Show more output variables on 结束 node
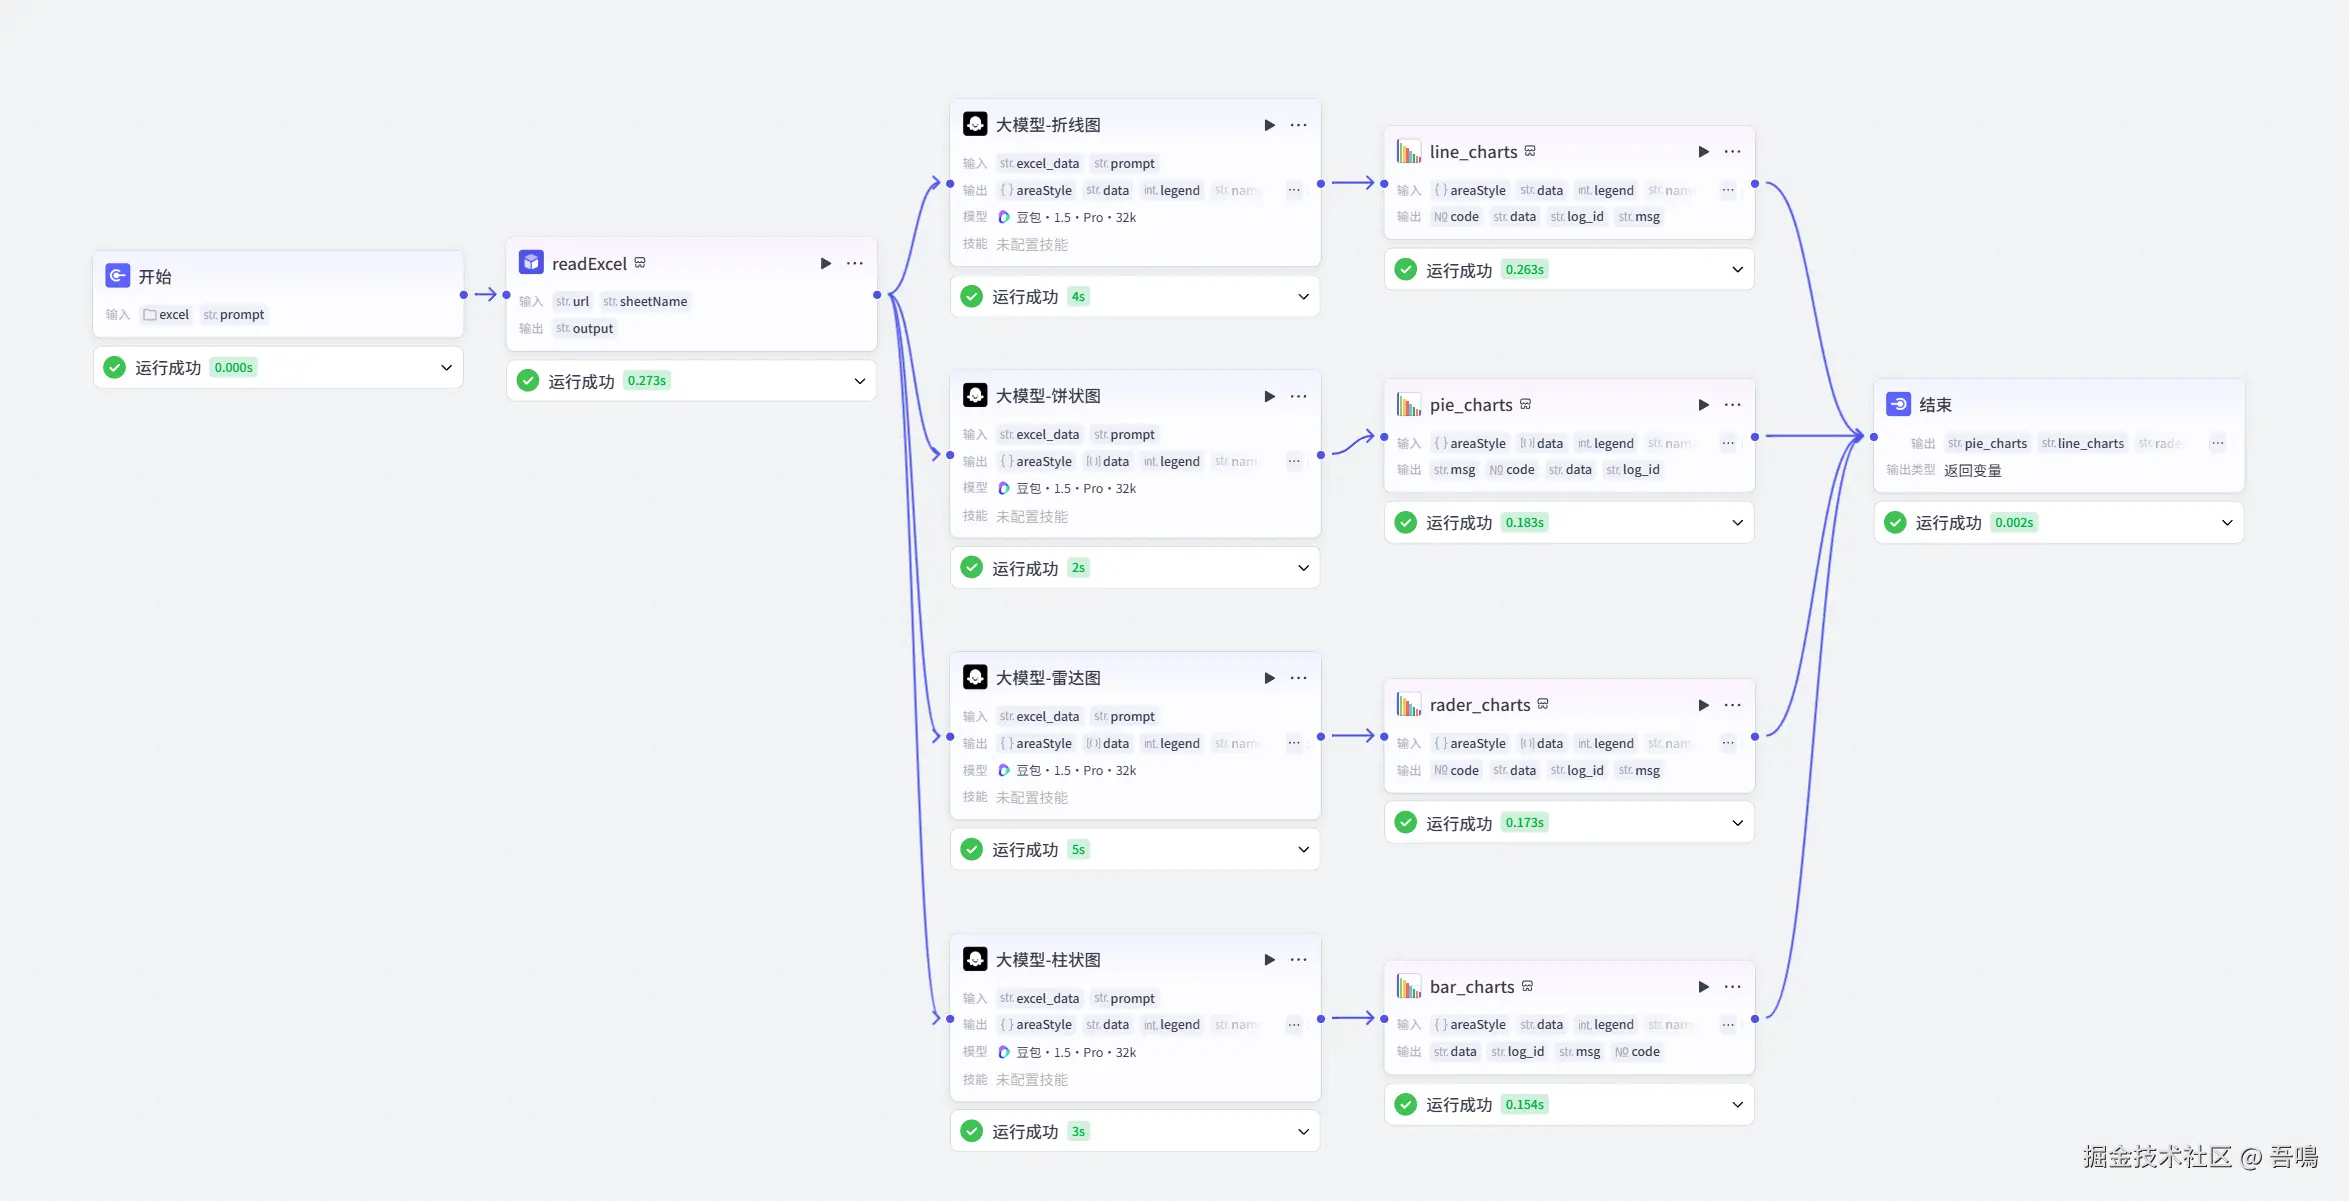This screenshot has height=1201, width=2349. tap(2217, 443)
